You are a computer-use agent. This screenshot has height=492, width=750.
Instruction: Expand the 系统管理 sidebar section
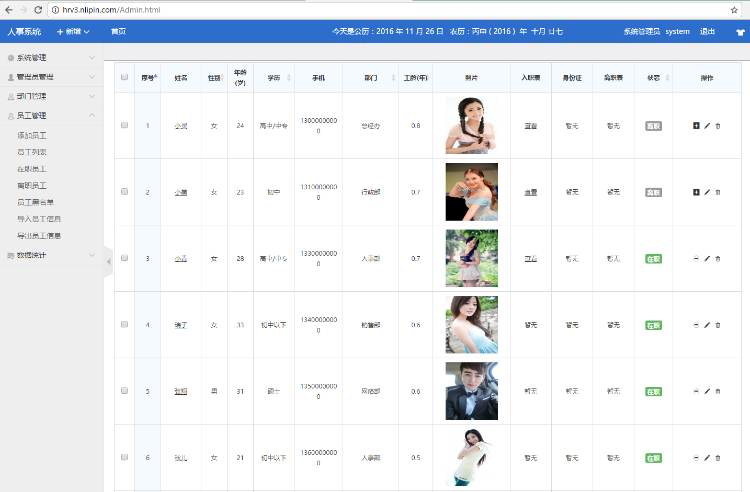pos(52,57)
